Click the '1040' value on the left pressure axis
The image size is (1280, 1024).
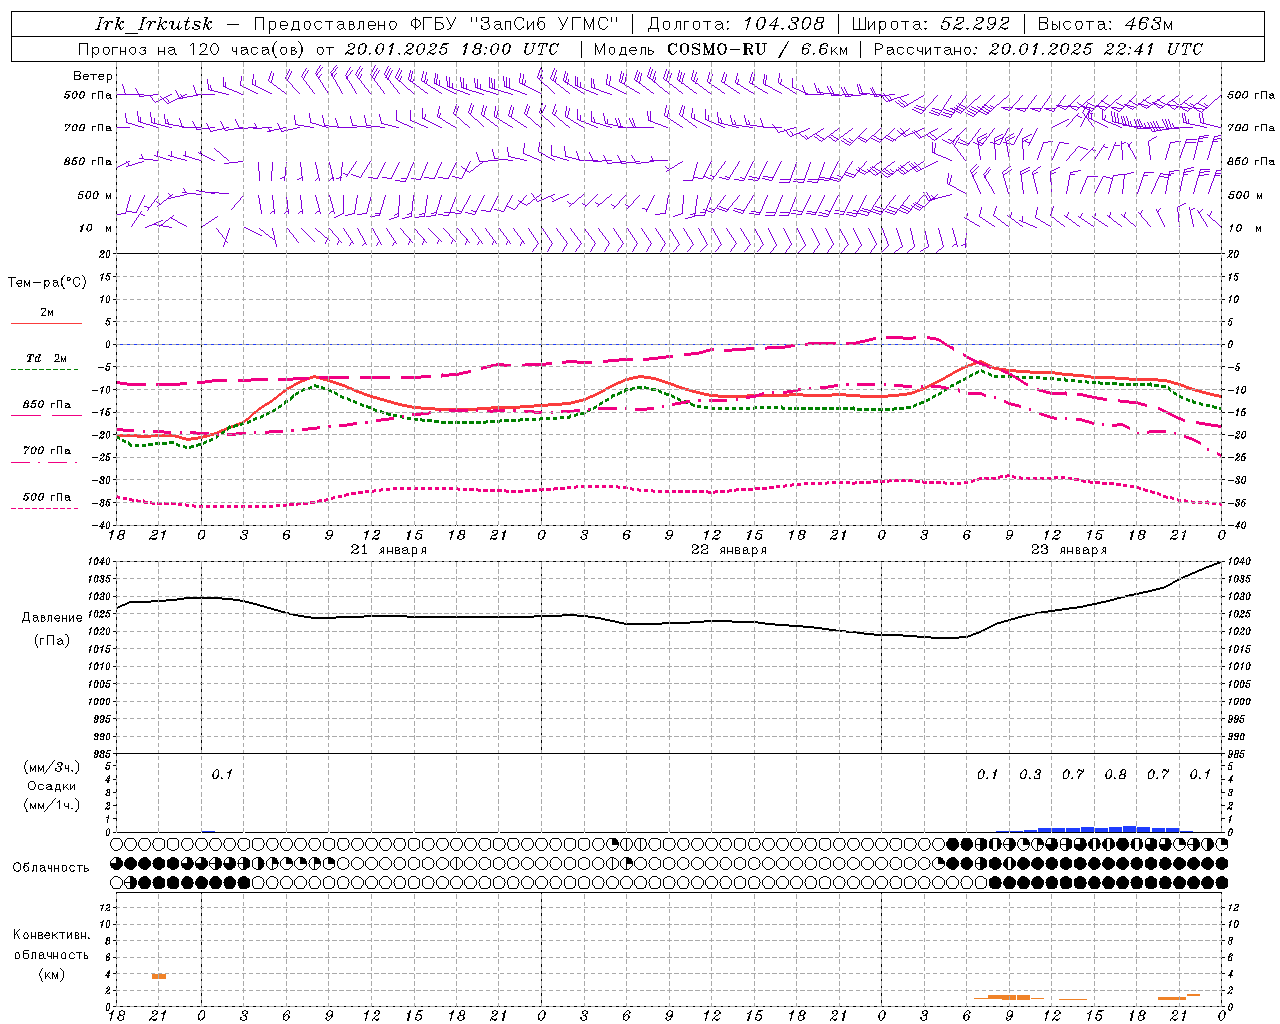point(99,561)
